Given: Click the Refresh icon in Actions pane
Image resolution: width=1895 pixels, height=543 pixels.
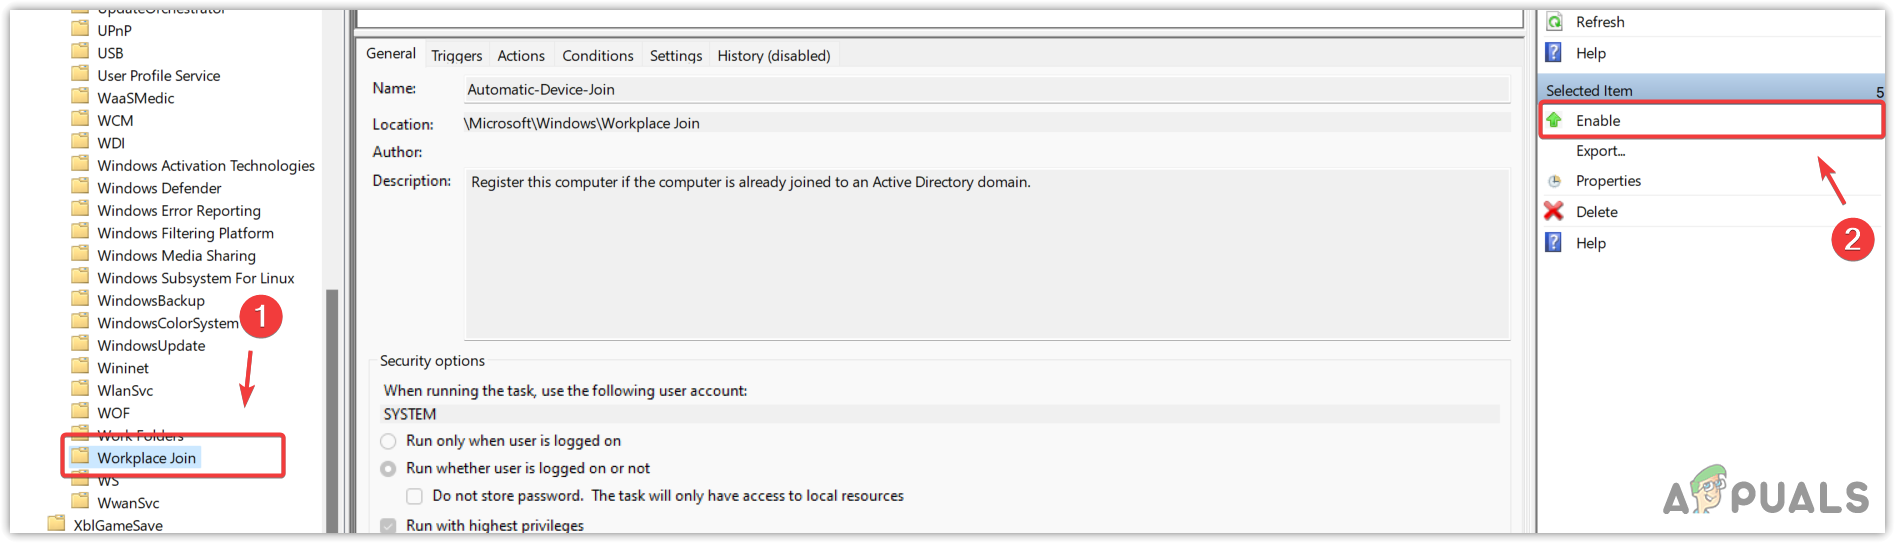Looking at the screenshot, I should [1554, 22].
